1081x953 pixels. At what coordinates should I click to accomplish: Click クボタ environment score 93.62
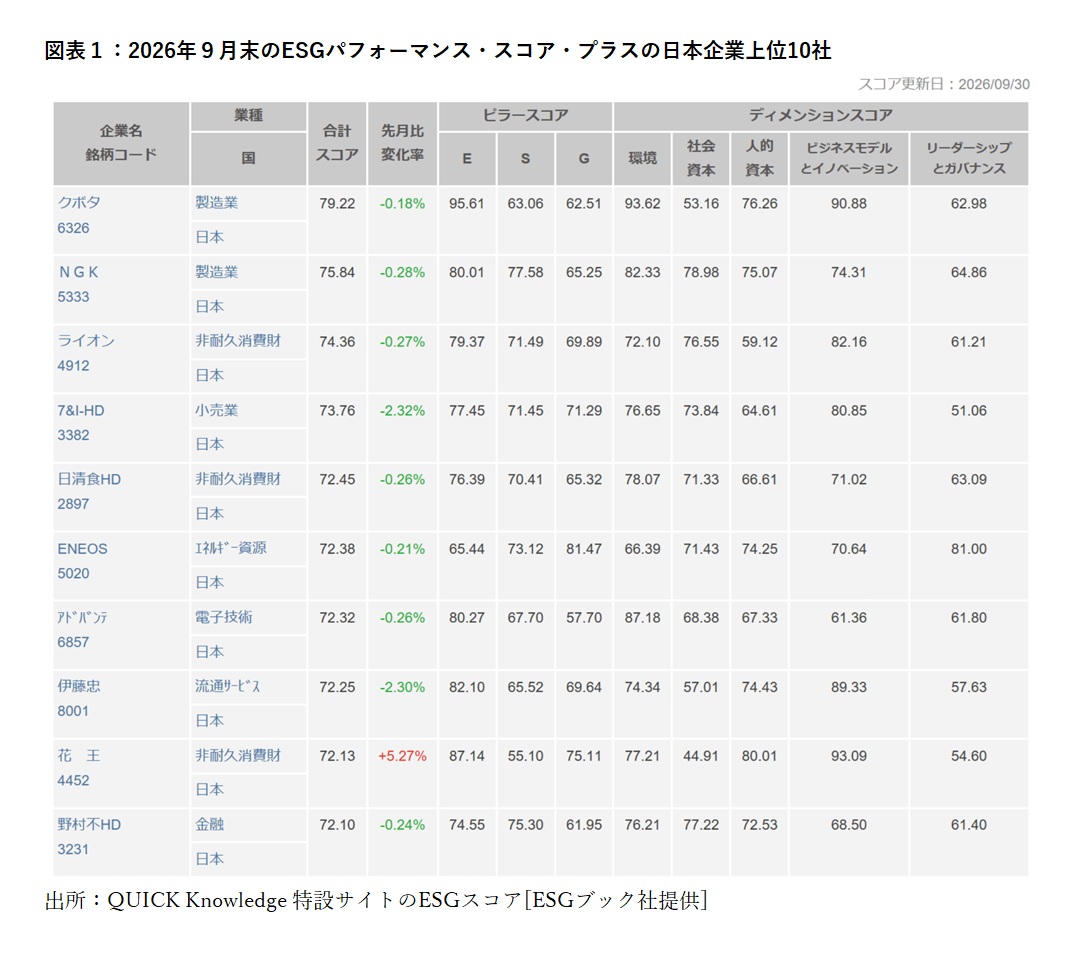(x=643, y=204)
